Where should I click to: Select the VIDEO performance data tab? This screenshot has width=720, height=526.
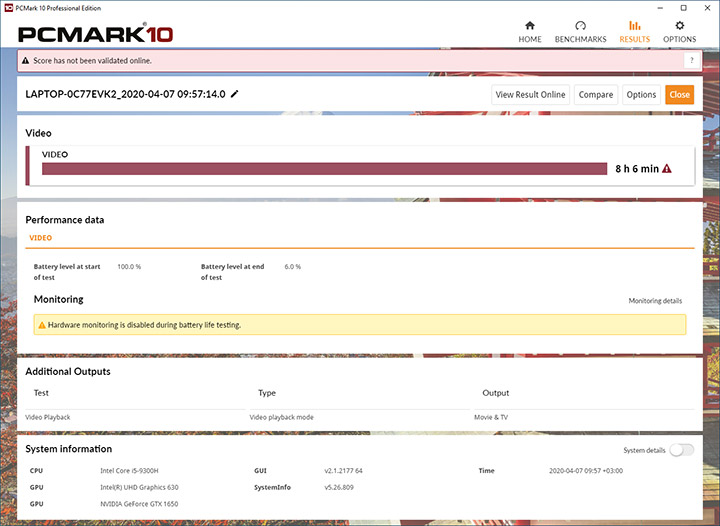(40, 238)
